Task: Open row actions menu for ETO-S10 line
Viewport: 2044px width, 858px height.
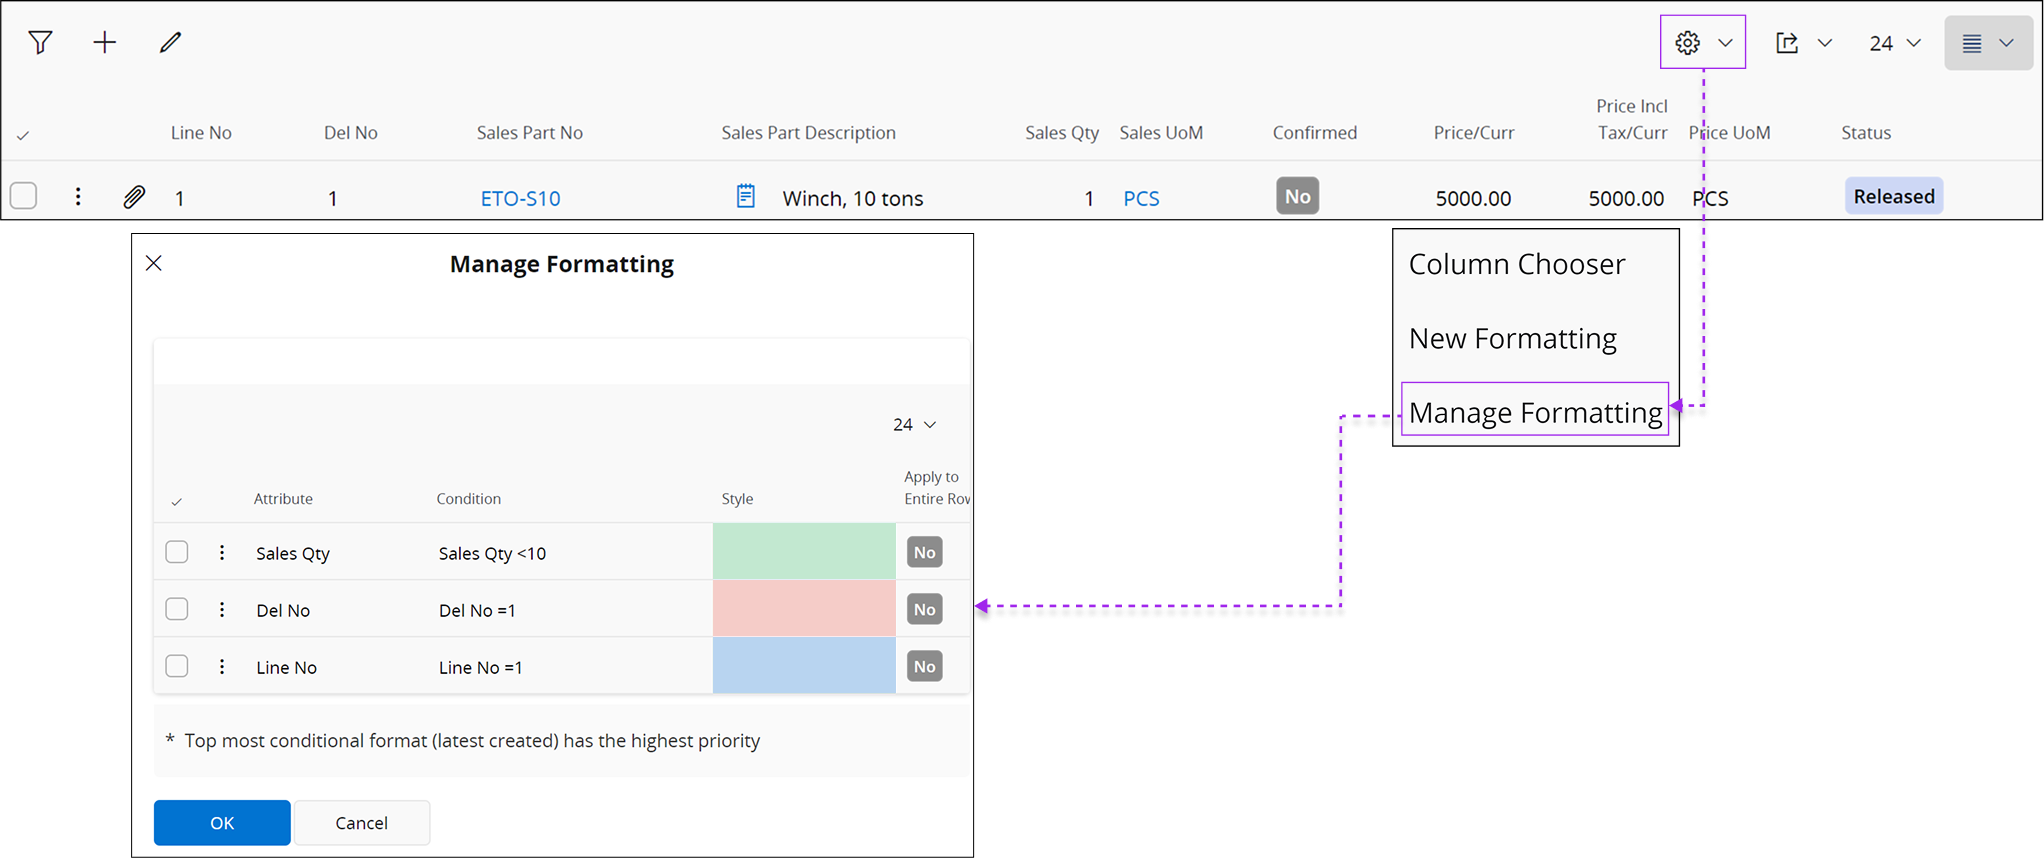Action: coord(78,196)
